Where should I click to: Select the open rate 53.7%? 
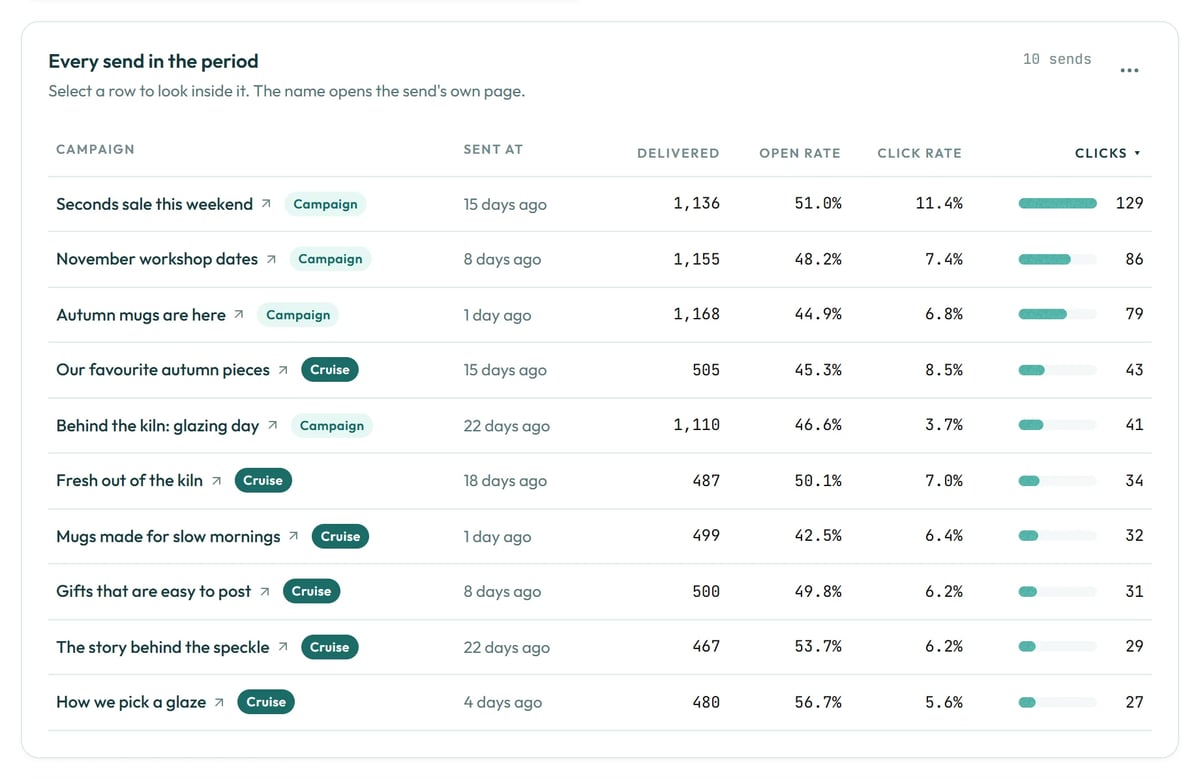tap(818, 647)
